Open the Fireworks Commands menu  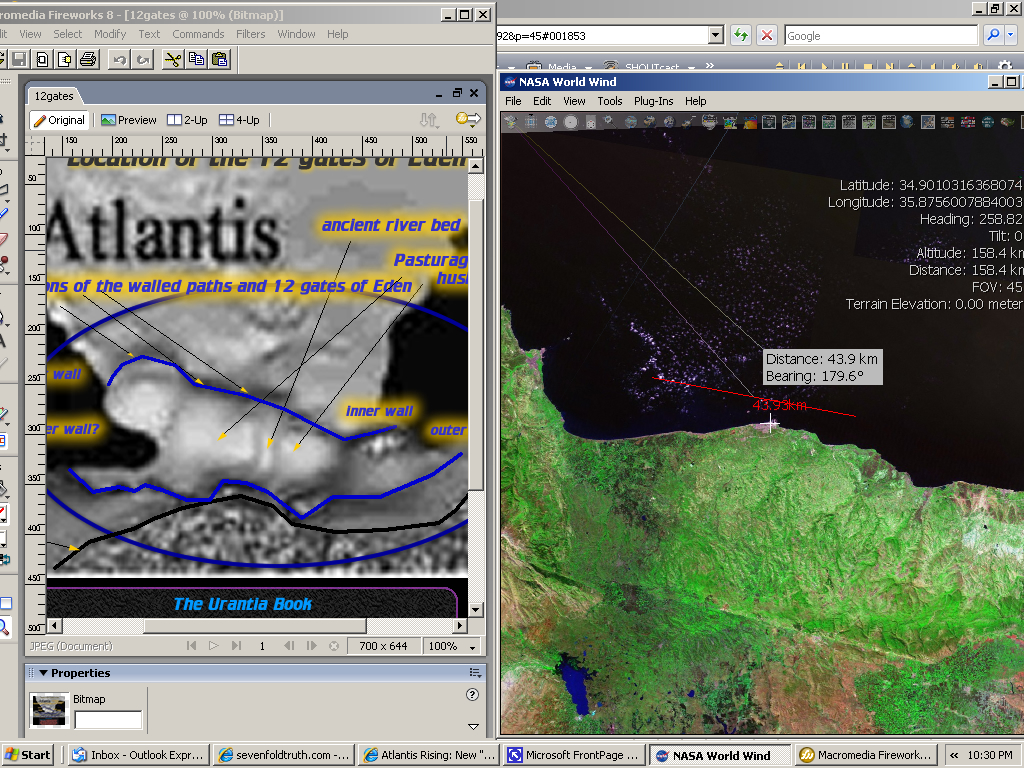(198, 34)
